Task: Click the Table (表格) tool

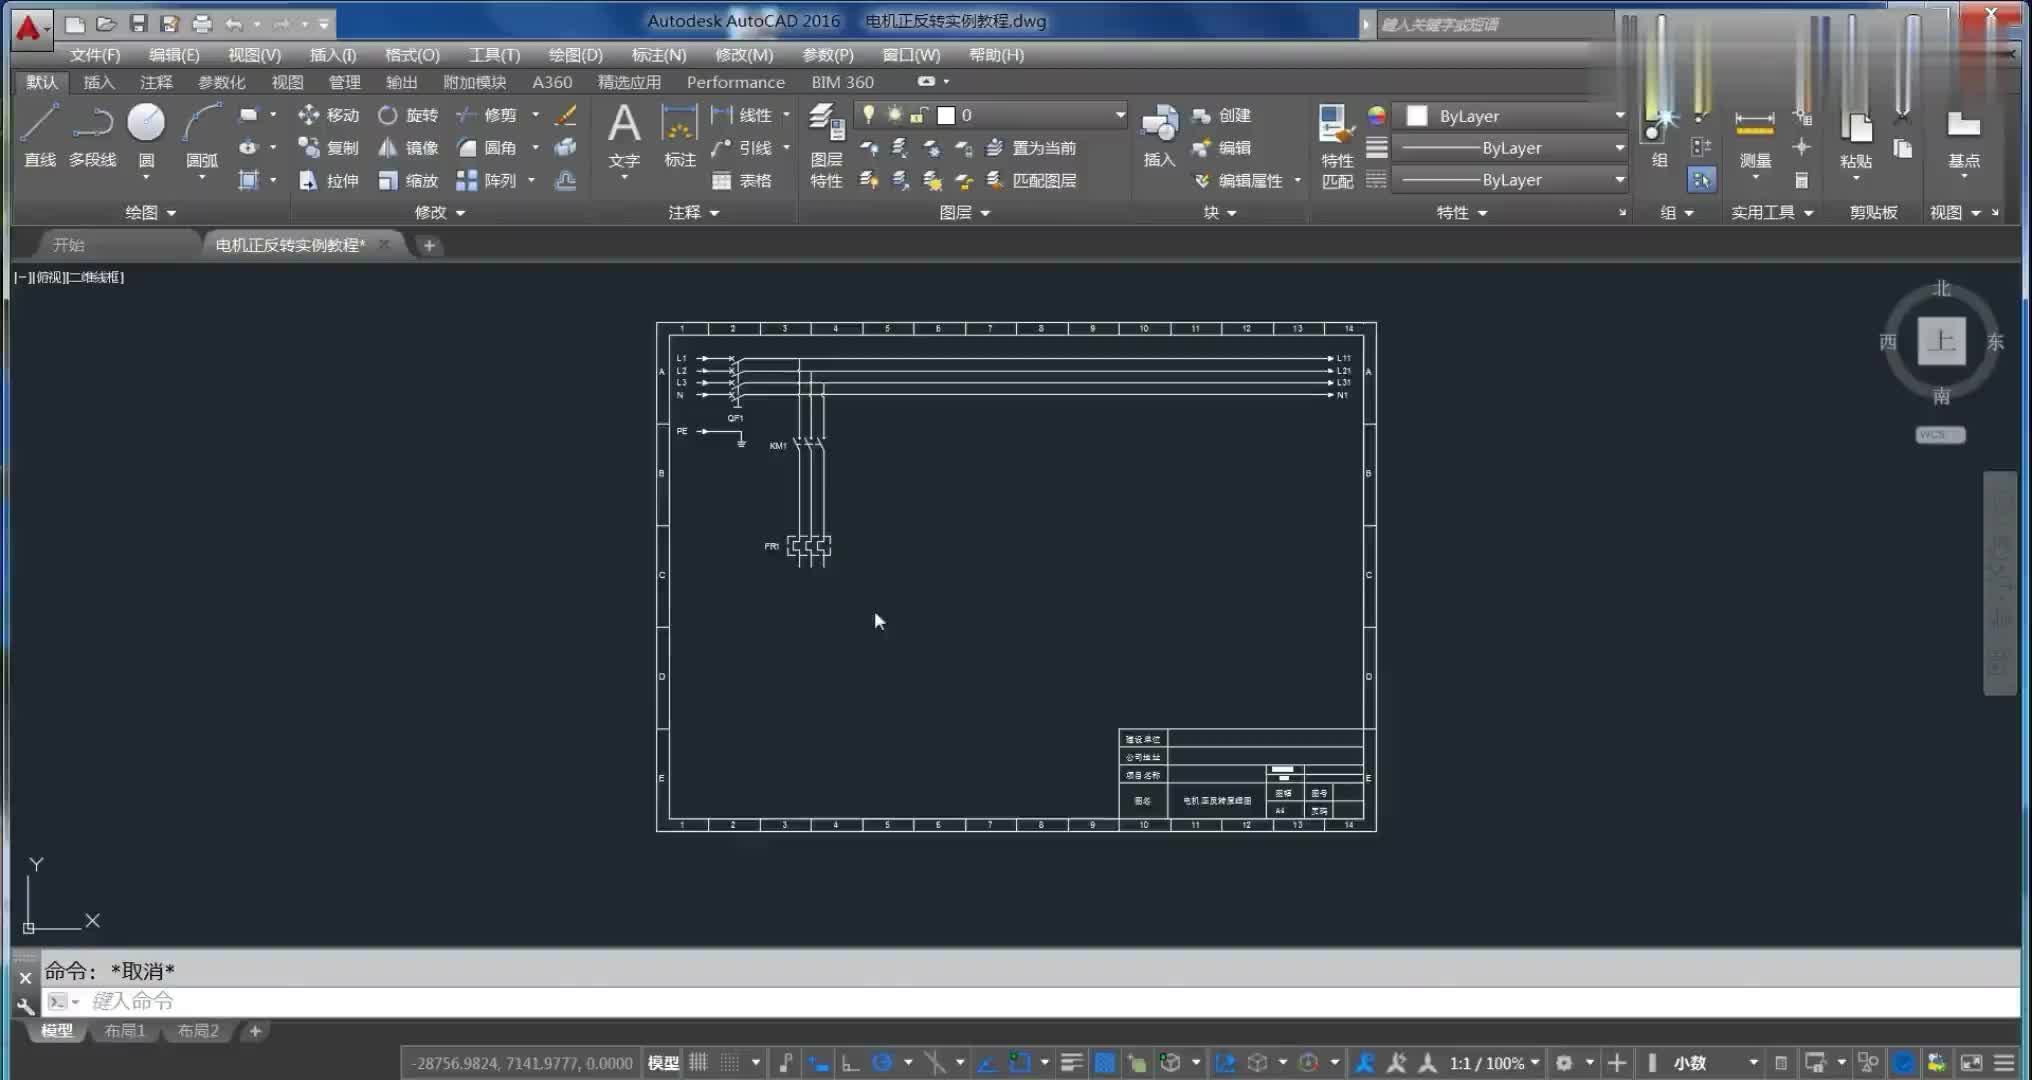Action: [741, 180]
